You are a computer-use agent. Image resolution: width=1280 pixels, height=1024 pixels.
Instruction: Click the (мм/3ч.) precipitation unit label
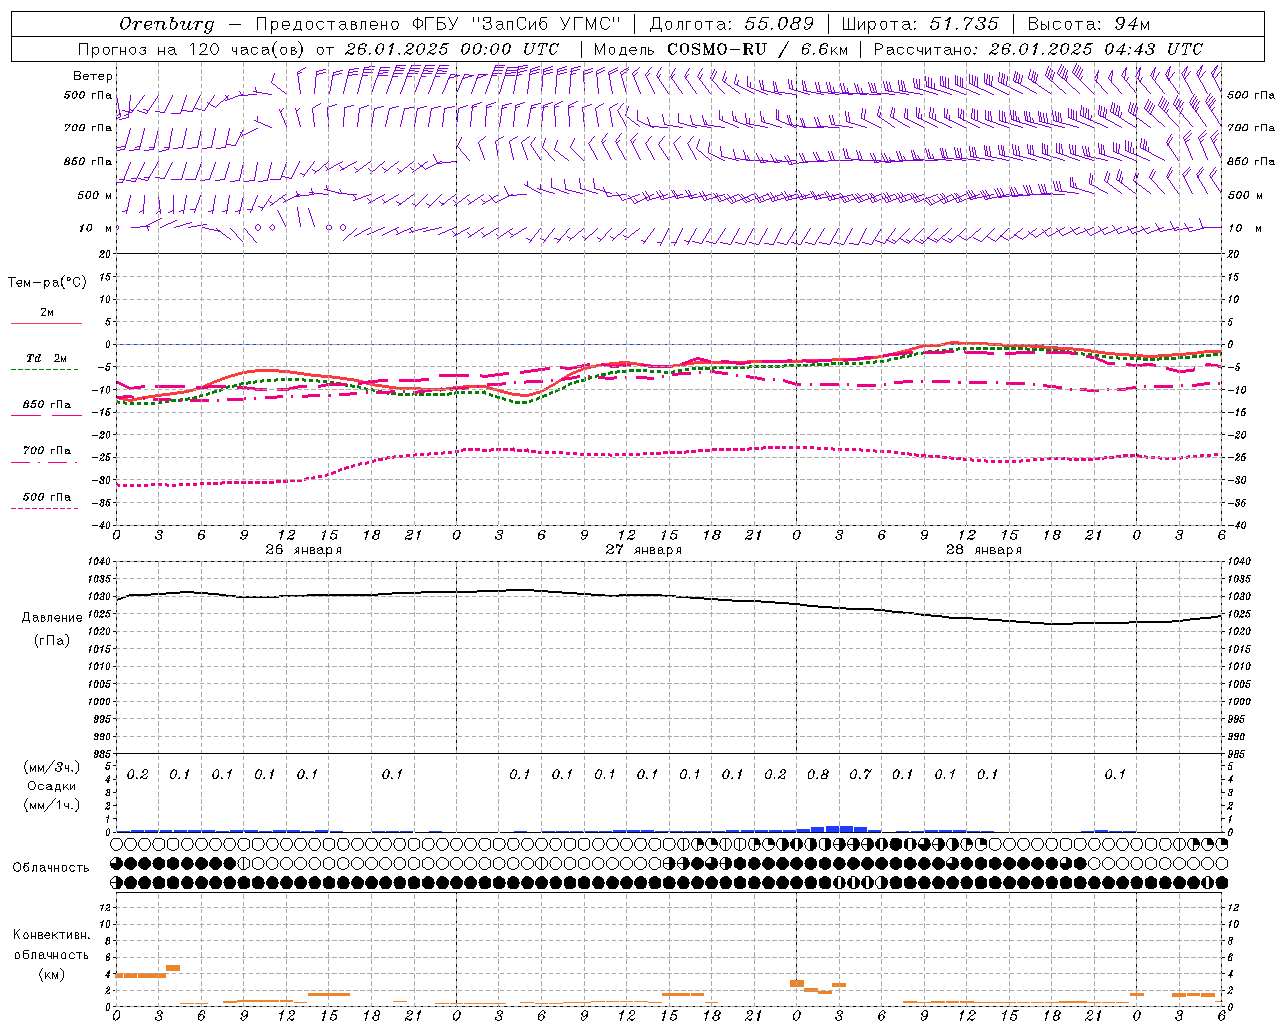tap(53, 767)
